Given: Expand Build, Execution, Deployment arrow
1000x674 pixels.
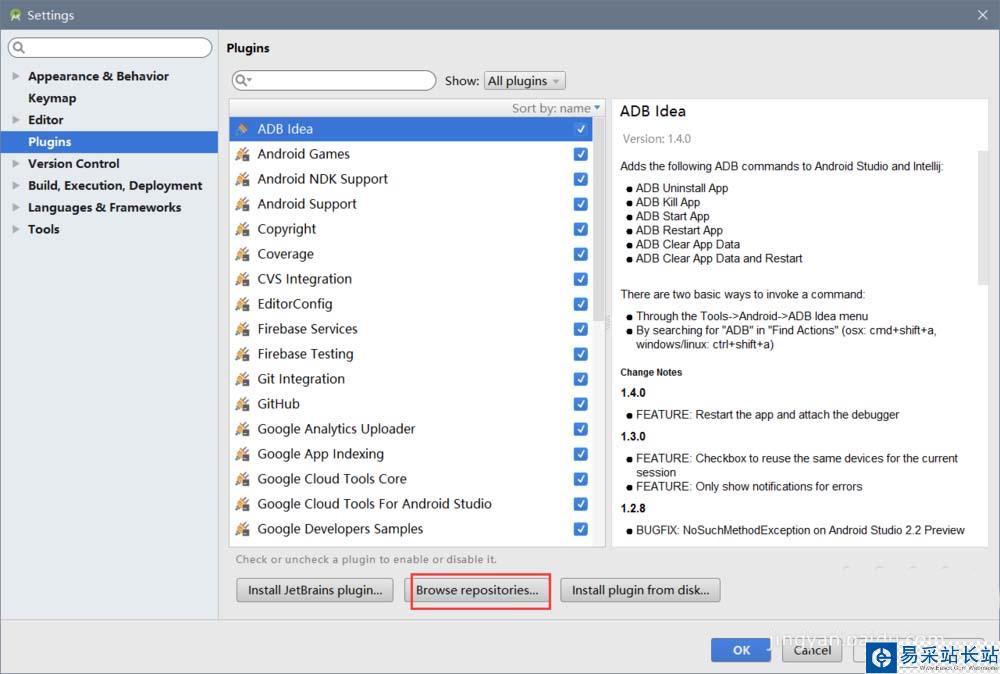Looking at the screenshot, I should tap(16, 186).
